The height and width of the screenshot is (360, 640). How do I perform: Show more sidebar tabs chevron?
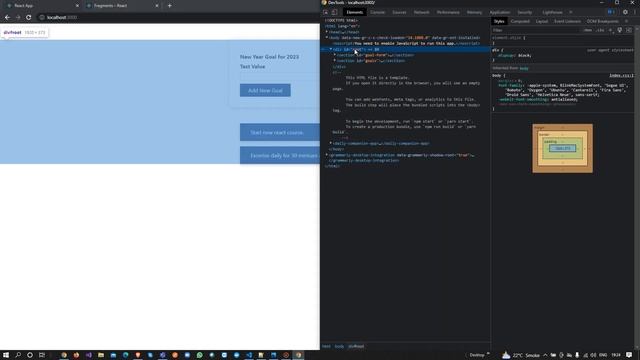[627, 21]
